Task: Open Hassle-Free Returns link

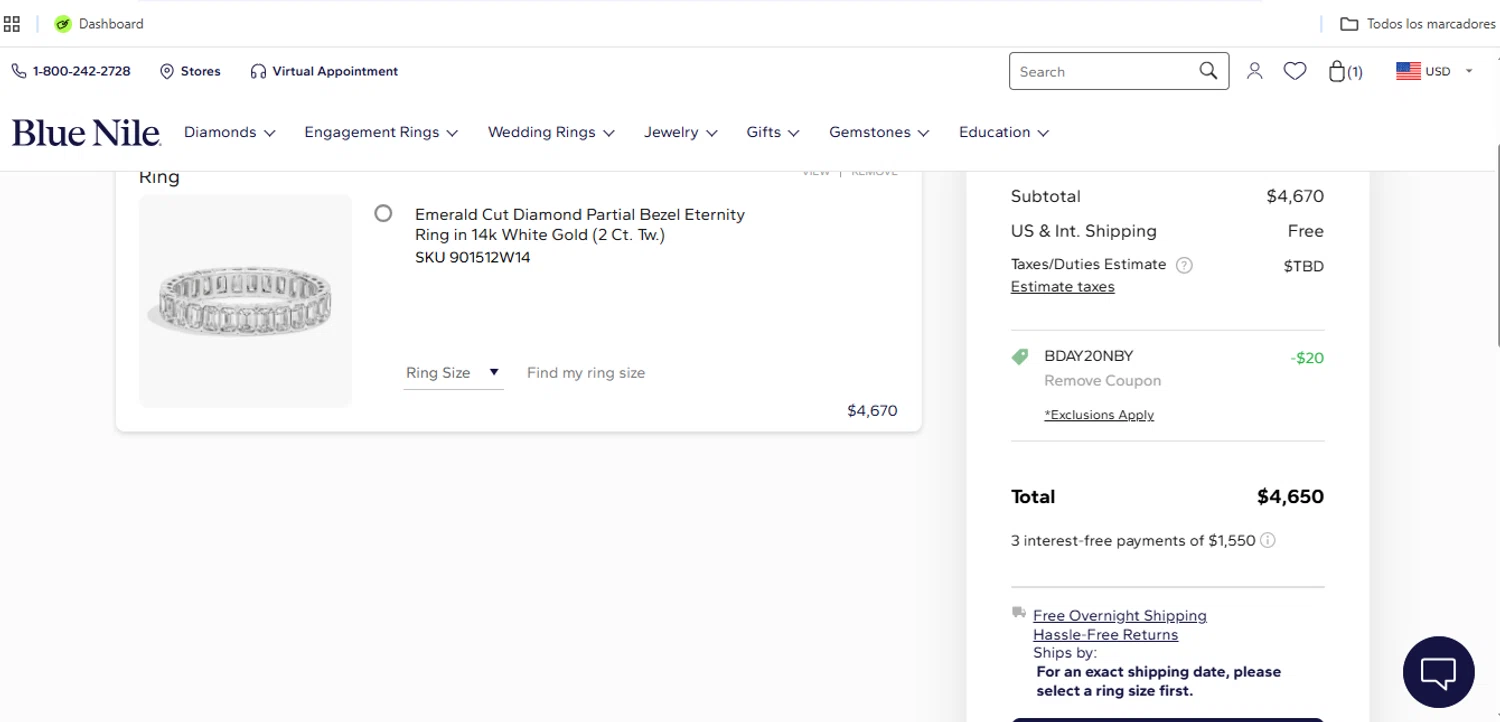Action: click(1105, 635)
